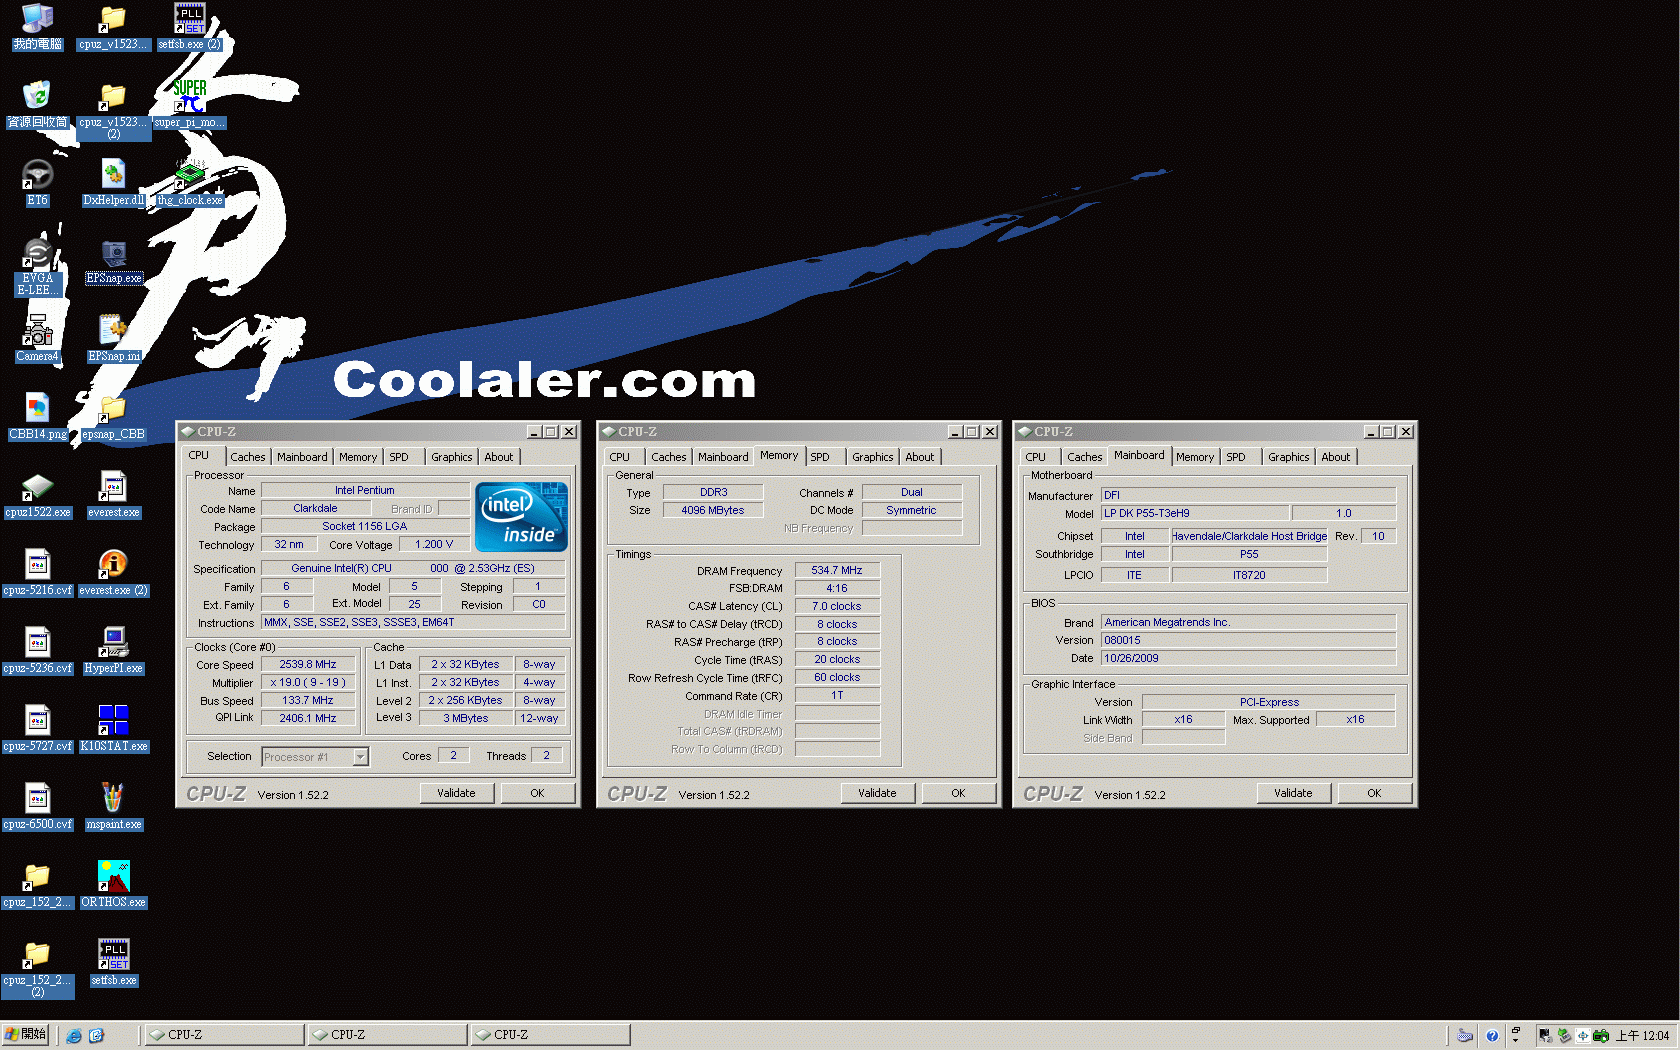The width and height of the screenshot is (1680, 1050).
Task: Launch everest.exe desktop icon
Action: [113, 495]
